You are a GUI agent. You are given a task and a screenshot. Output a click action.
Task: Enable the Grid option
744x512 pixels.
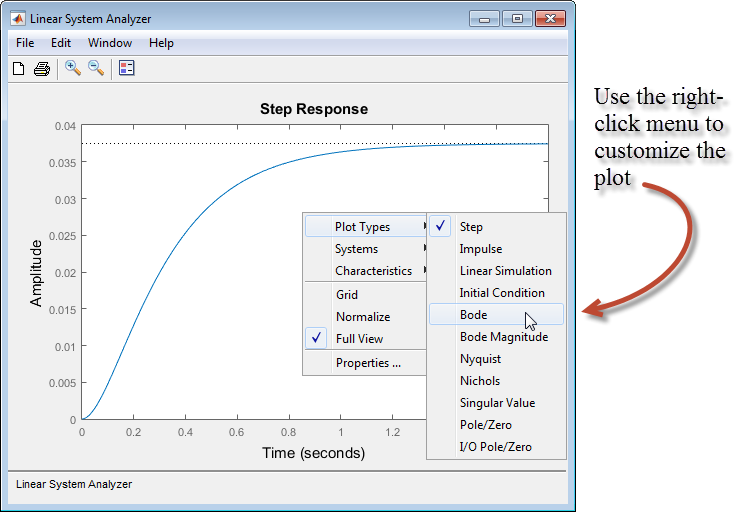click(x=347, y=295)
